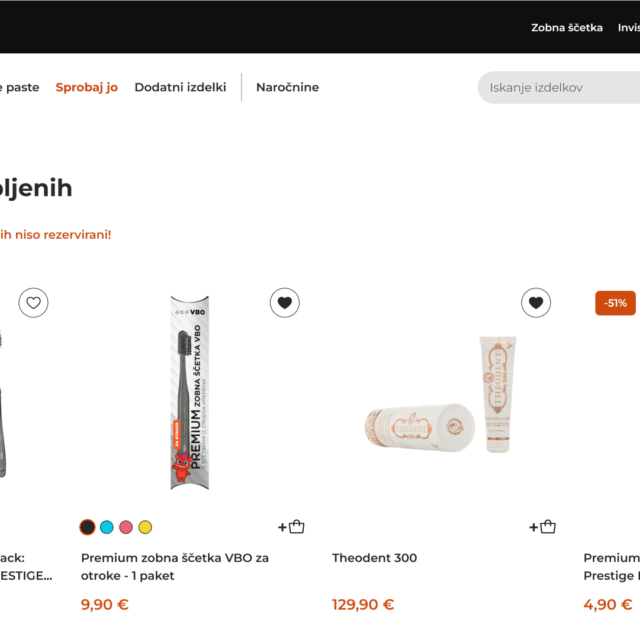Viewport: 640px width, 640px height.
Task: Open the Sprobaj jo menu item
Action: point(87,87)
